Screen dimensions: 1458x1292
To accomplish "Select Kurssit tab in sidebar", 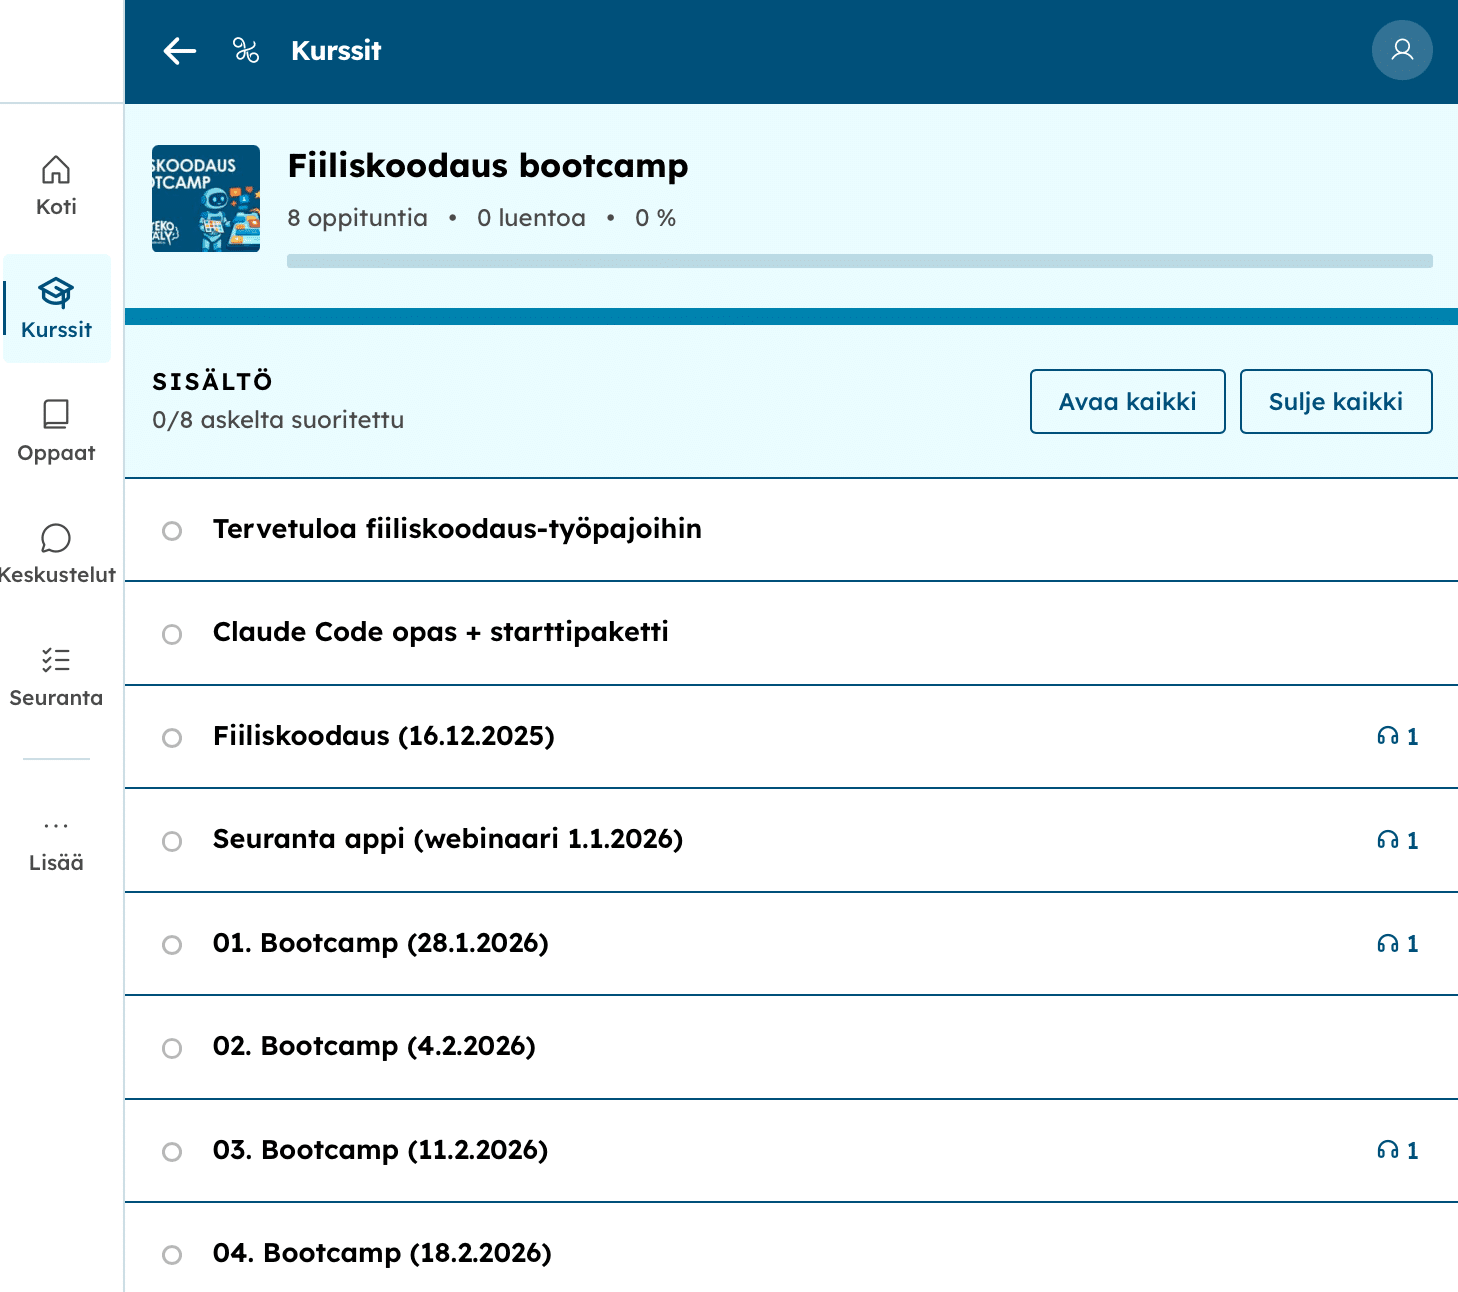I will [x=56, y=308].
